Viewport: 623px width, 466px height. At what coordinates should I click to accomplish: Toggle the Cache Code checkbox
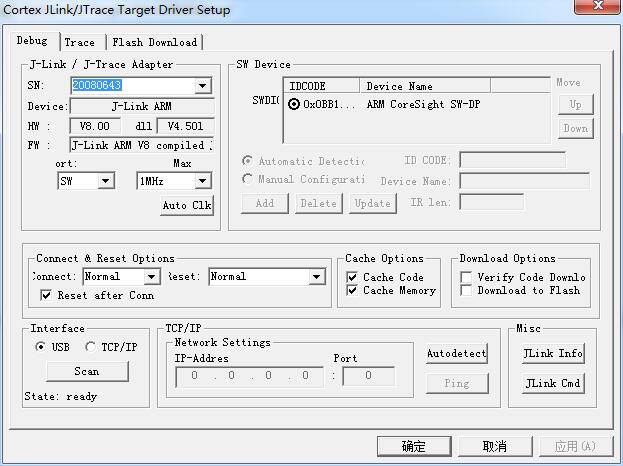coord(352,277)
